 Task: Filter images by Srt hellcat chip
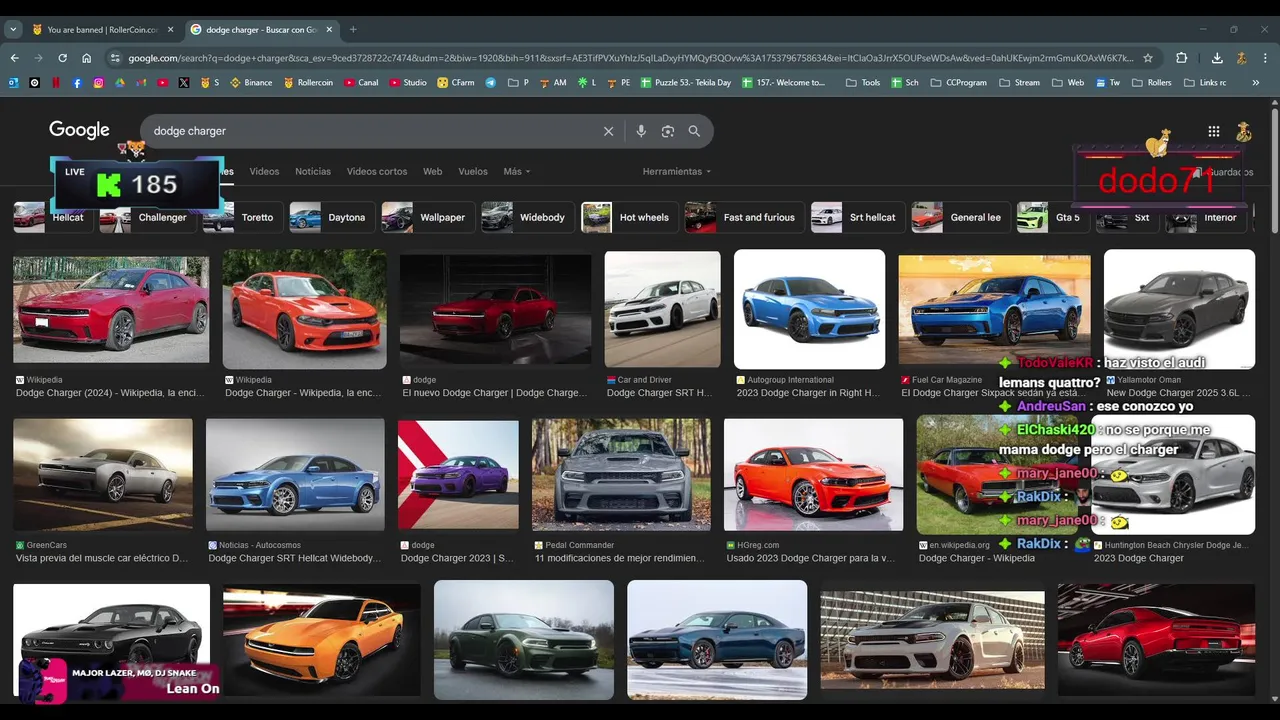[857, 217]
